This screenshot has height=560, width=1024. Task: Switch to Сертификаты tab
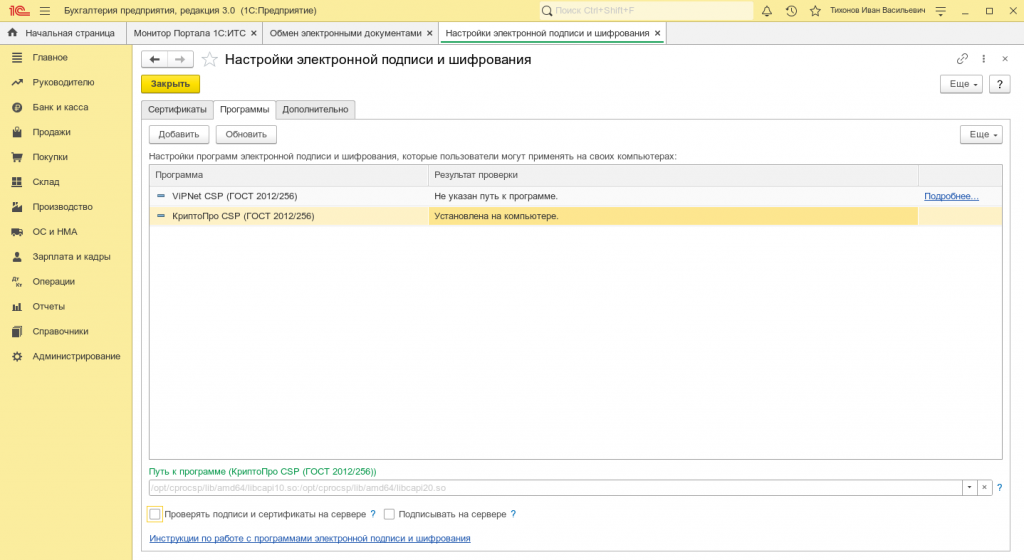pyautogui.click(x=177, y=110)
